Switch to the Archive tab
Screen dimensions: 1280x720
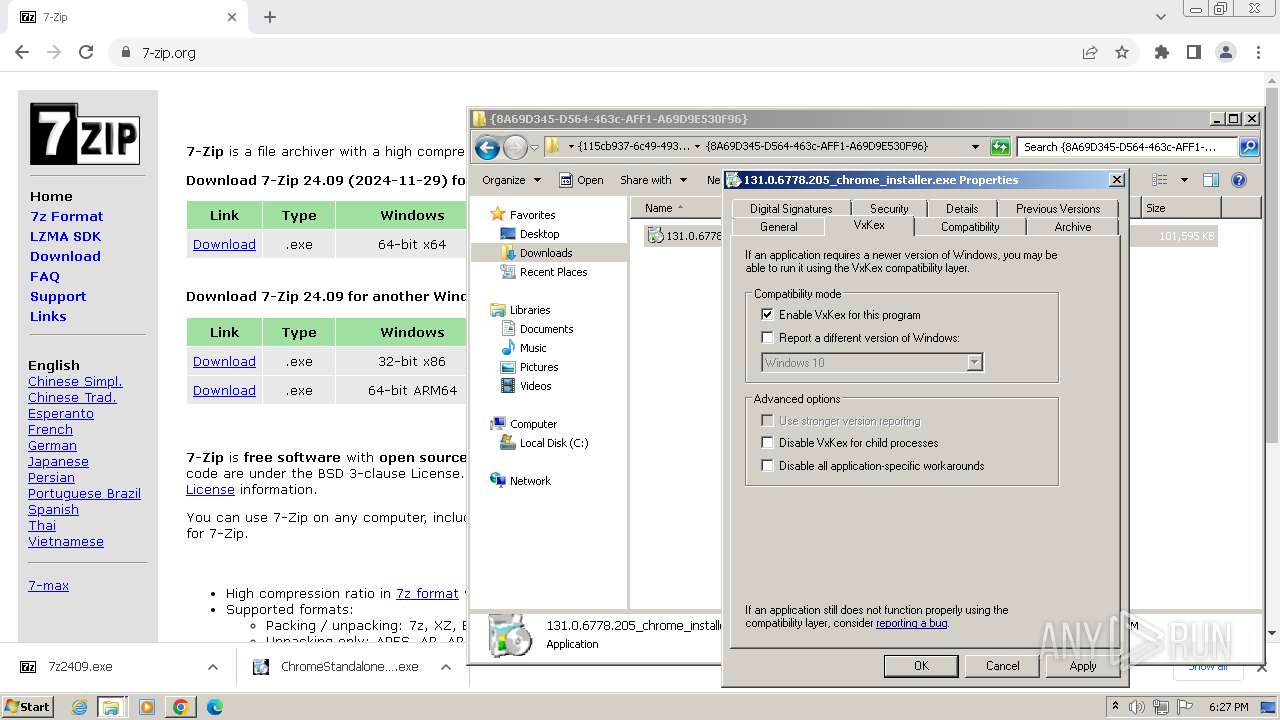1073,227
